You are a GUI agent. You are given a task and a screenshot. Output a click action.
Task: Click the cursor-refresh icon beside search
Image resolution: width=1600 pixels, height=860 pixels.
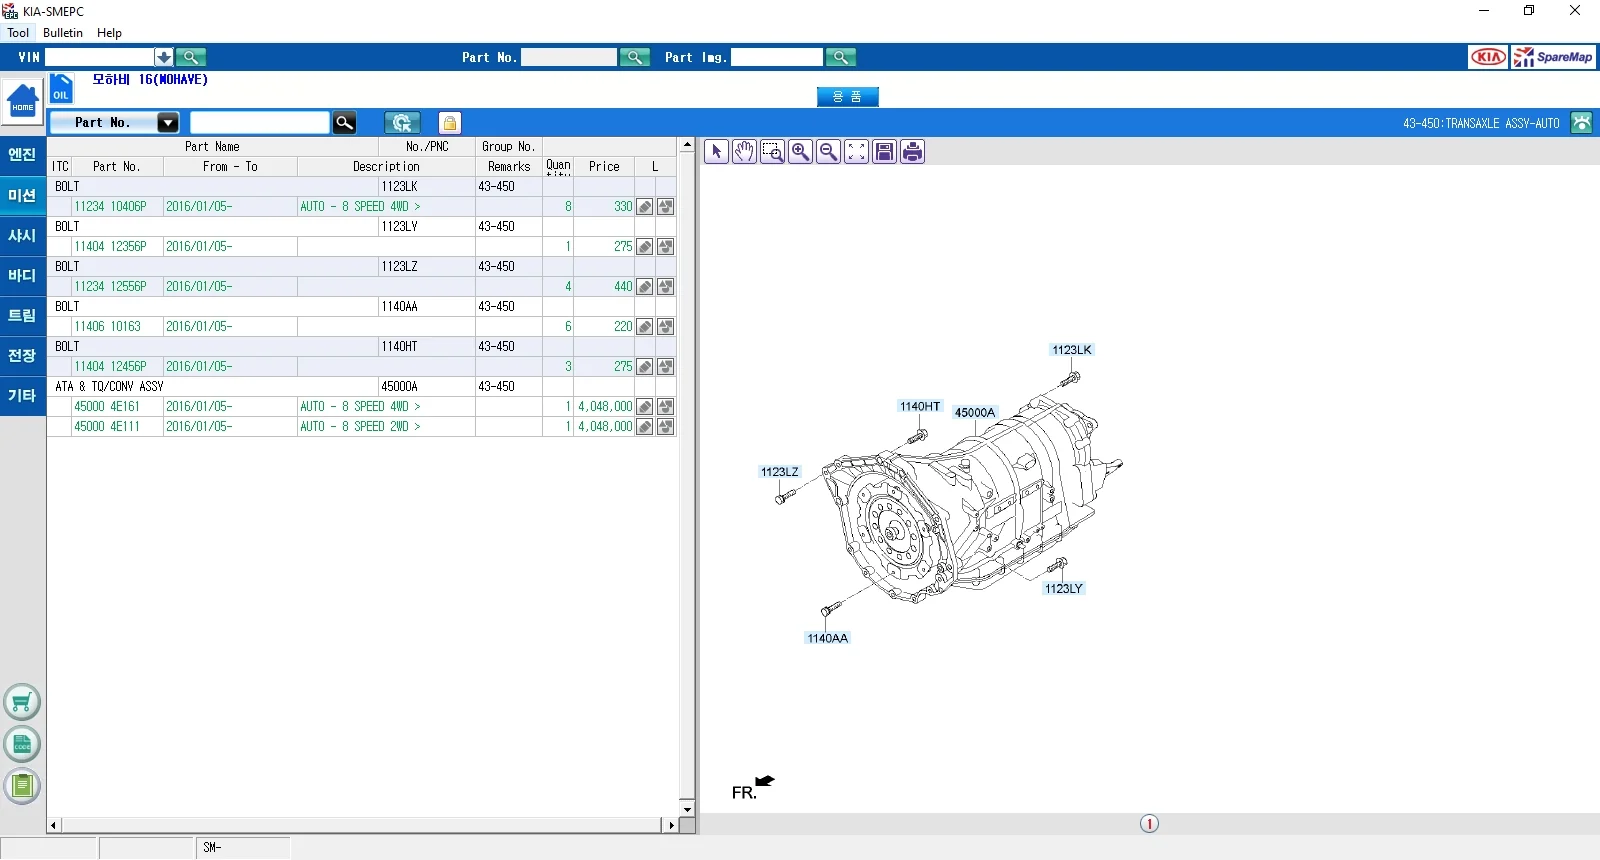(x=402, y=122)
